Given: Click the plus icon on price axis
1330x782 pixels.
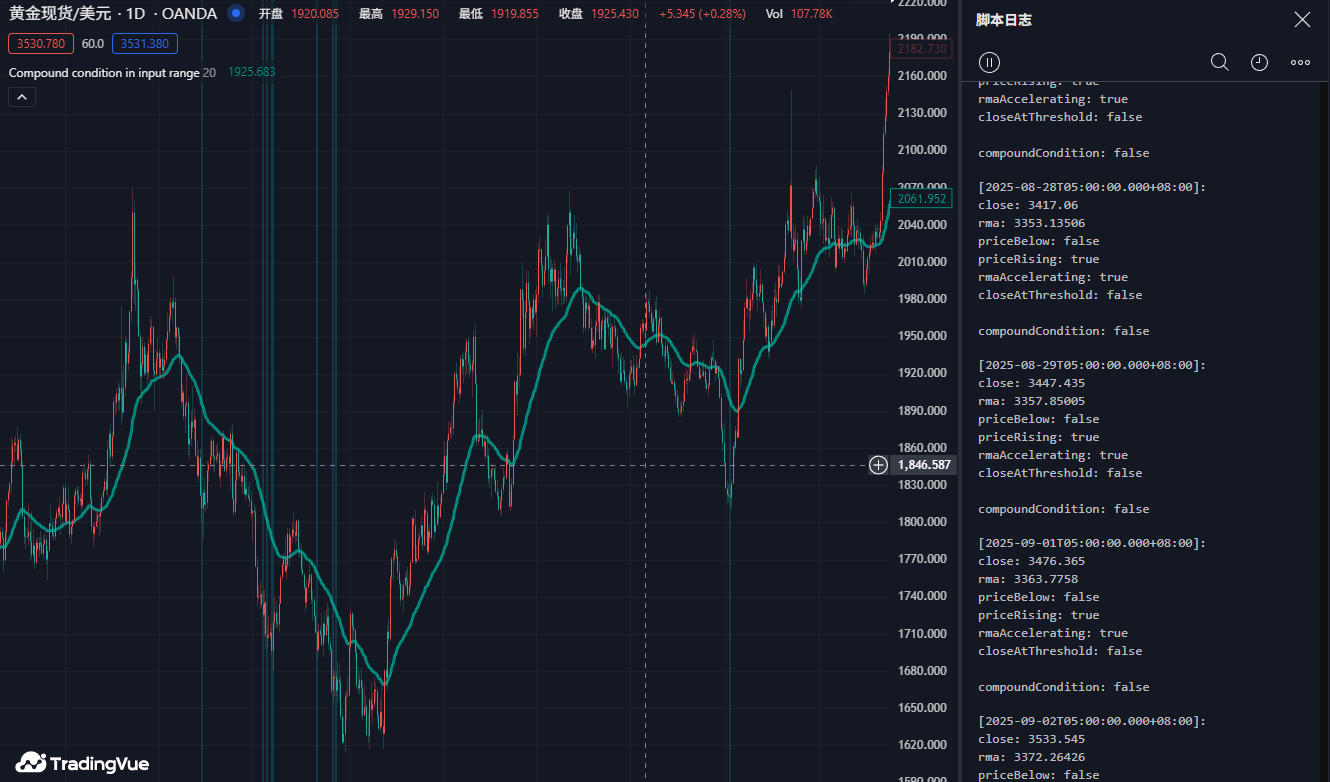Looking at the screenshot, I should [x=878, y=465].
